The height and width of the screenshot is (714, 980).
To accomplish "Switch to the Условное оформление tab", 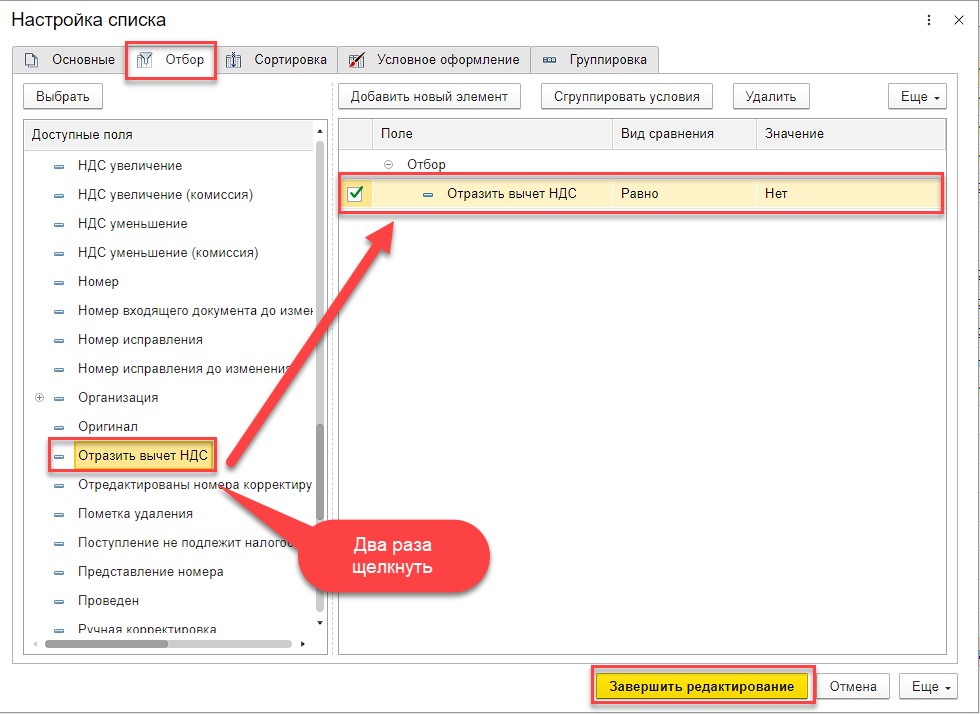I will 434,60.
